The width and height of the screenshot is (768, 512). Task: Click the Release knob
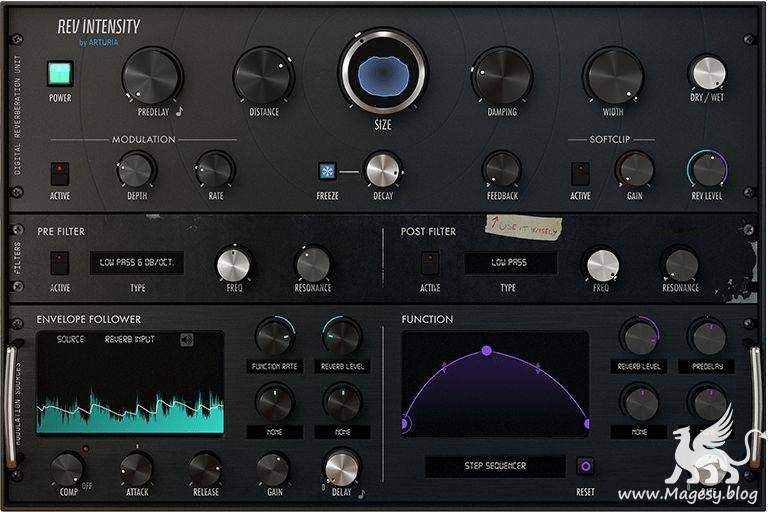tap(205, 469)
